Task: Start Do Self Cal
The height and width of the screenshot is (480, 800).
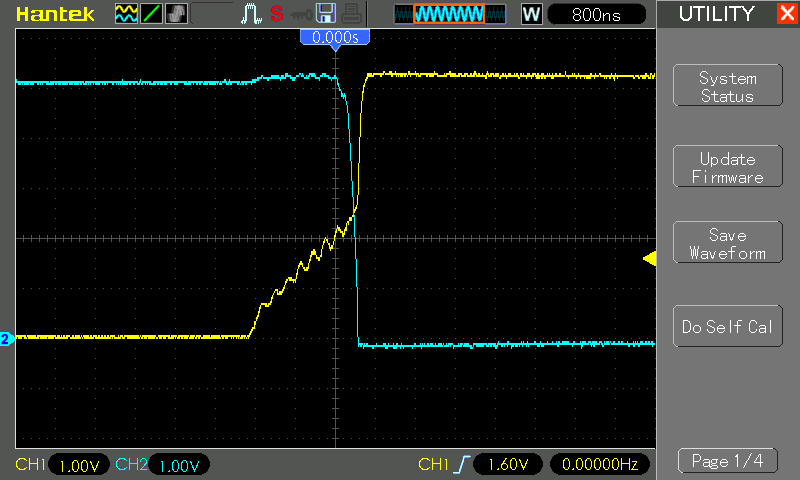Action: coord(728,326)
